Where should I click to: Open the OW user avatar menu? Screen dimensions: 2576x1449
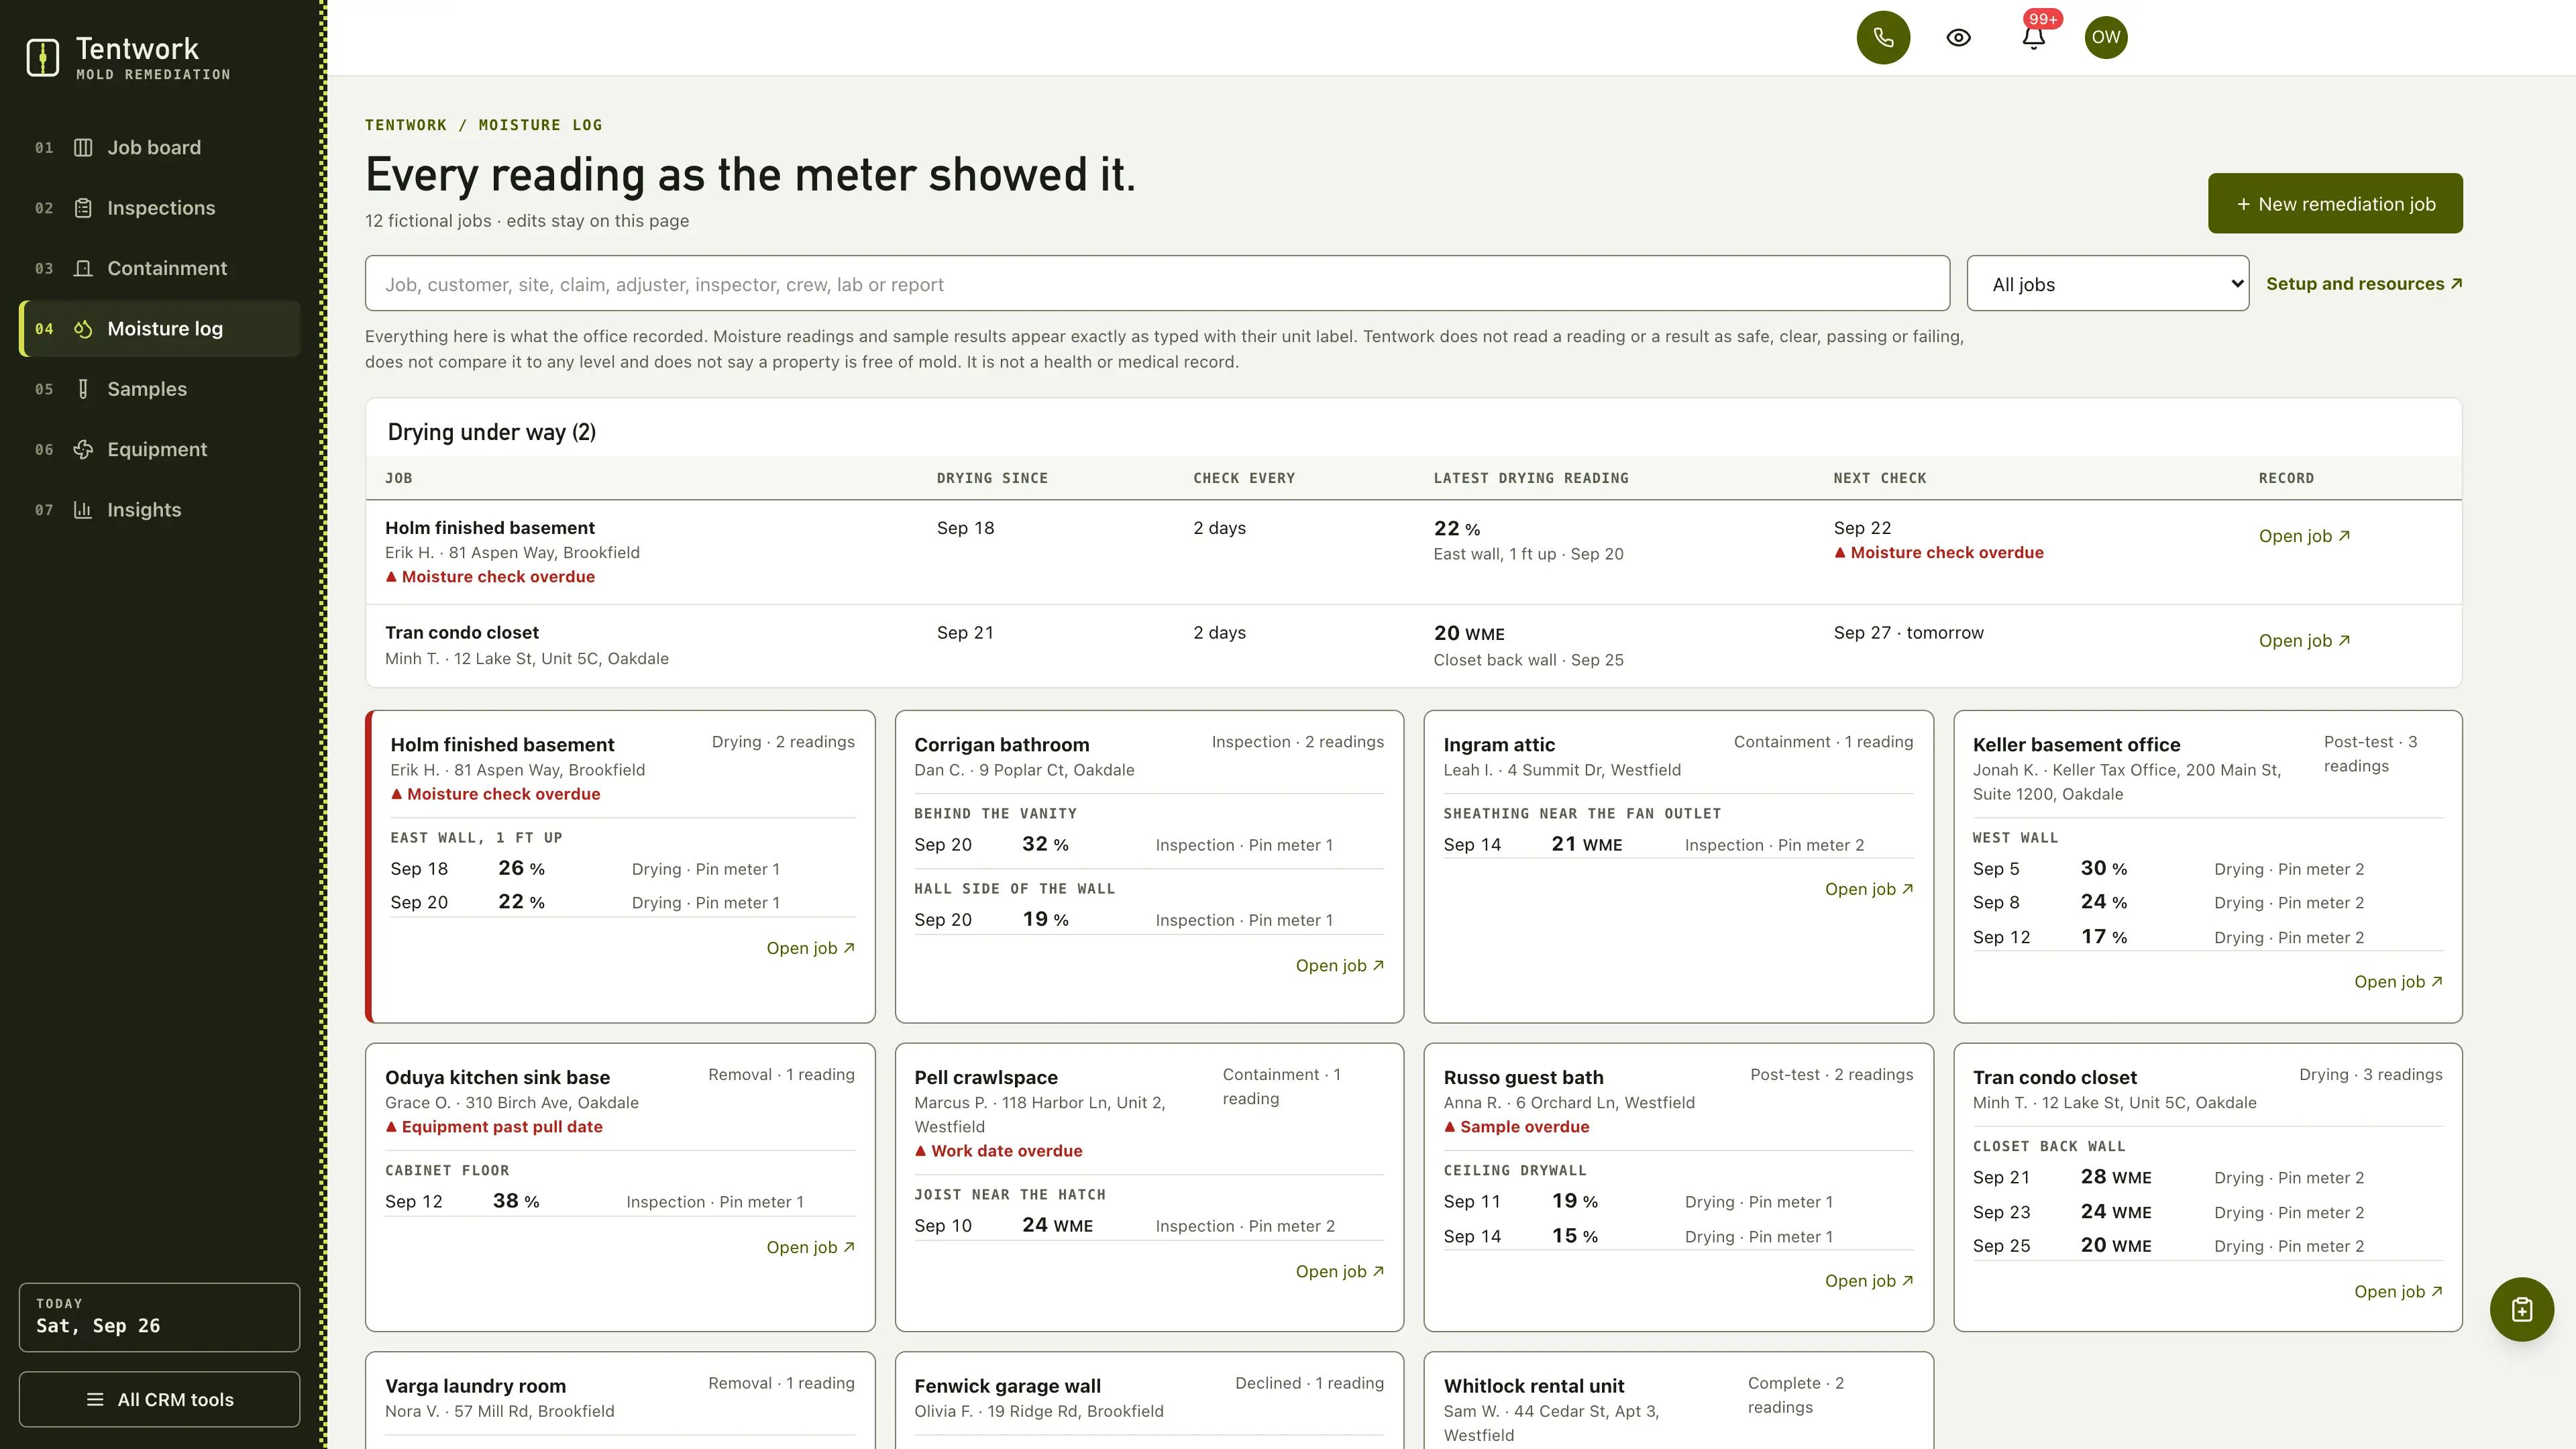(2105, 38)
